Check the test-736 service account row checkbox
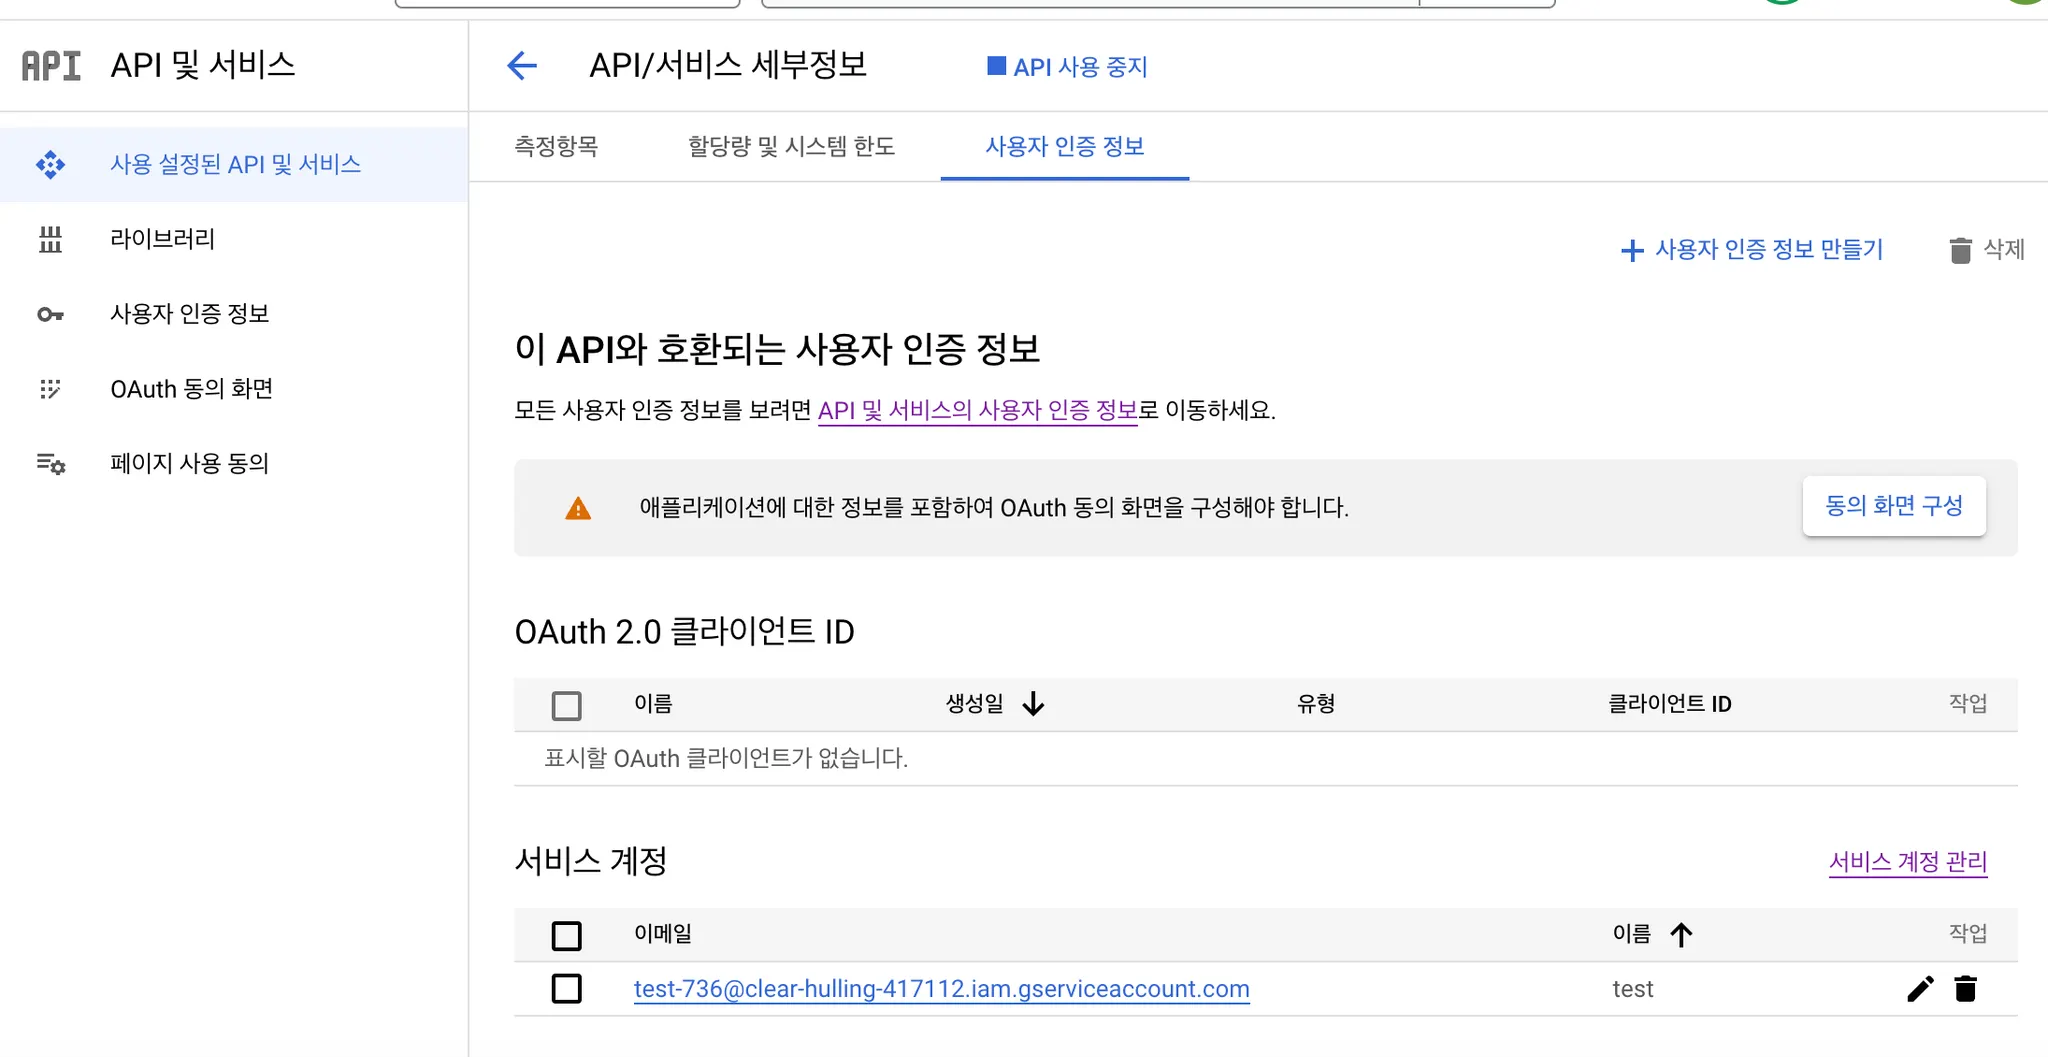Image resolution: width=2048 pixels, height=1057 pixels. click(x=567, y=989)
